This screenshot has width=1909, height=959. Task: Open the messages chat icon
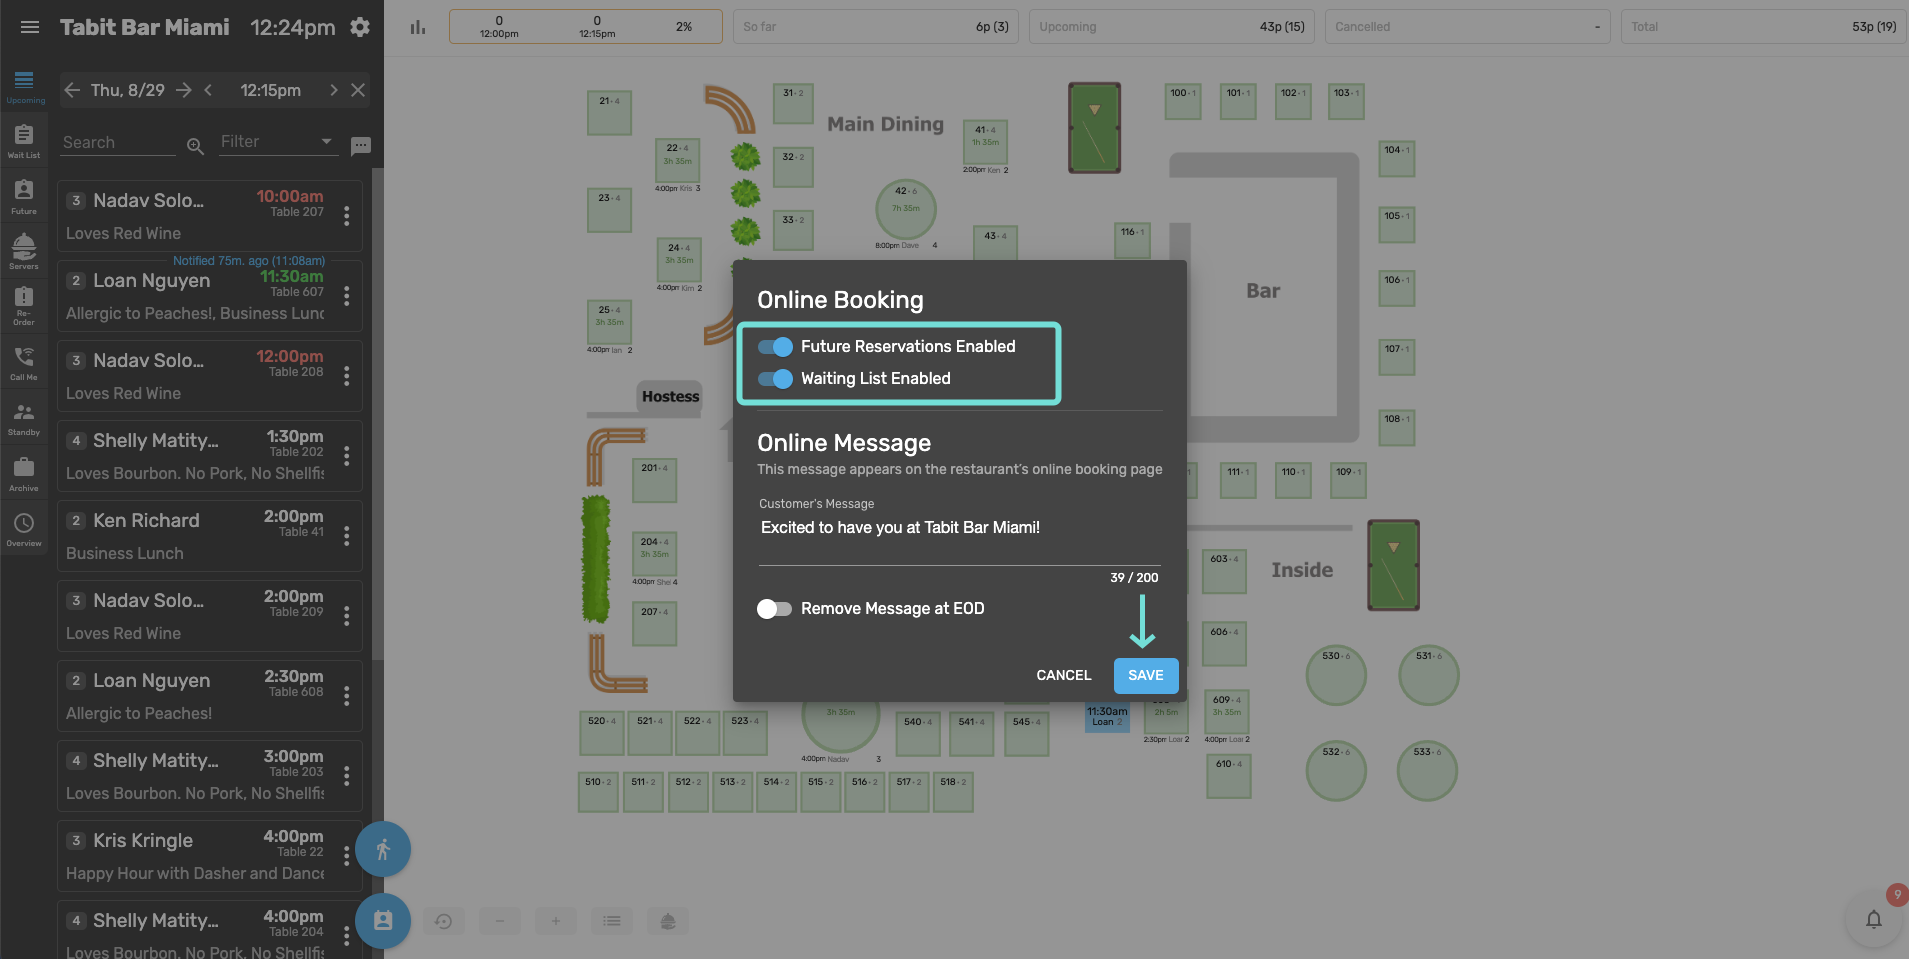coord(361,146)
